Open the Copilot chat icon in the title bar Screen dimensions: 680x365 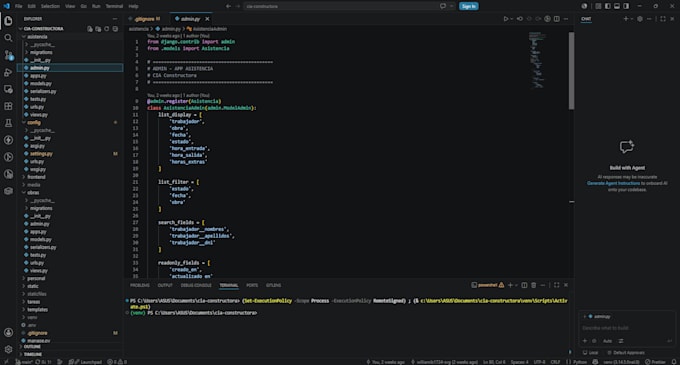(x=443, y=6)
